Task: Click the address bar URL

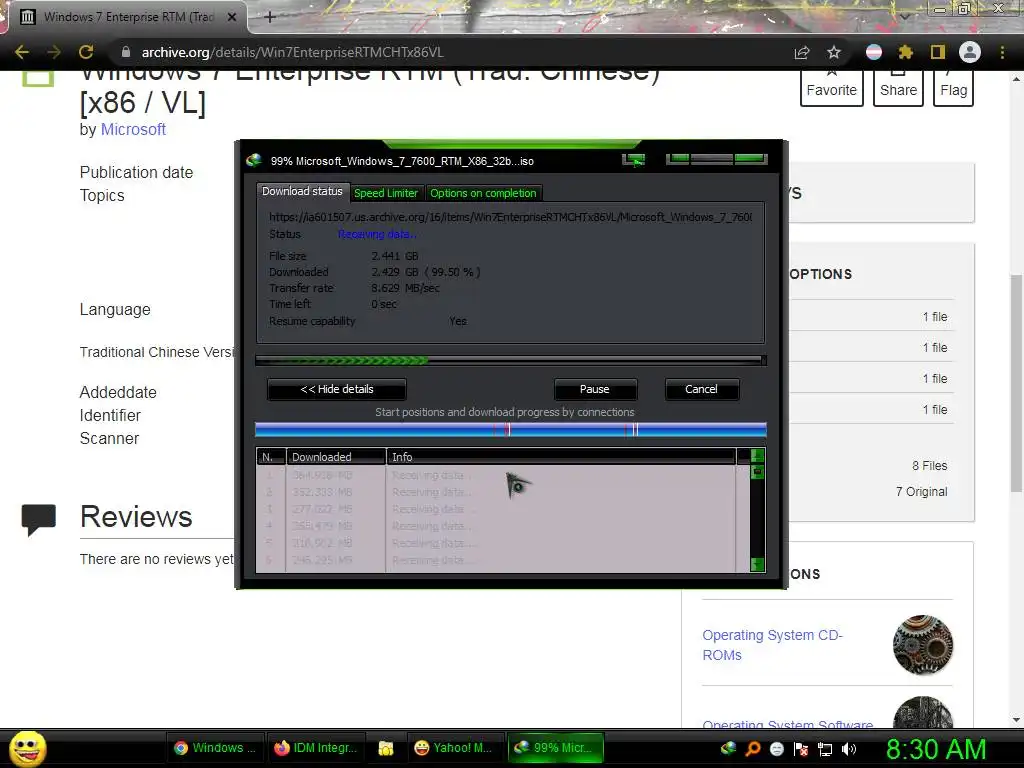Action: [293, 52]
